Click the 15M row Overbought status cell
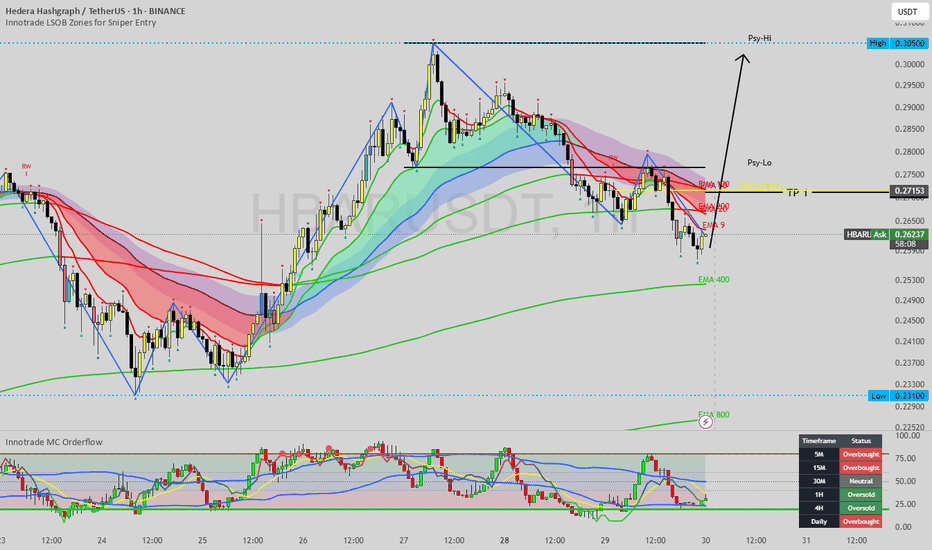The width and height of the screenshot is (932, 550). (861, 468)
